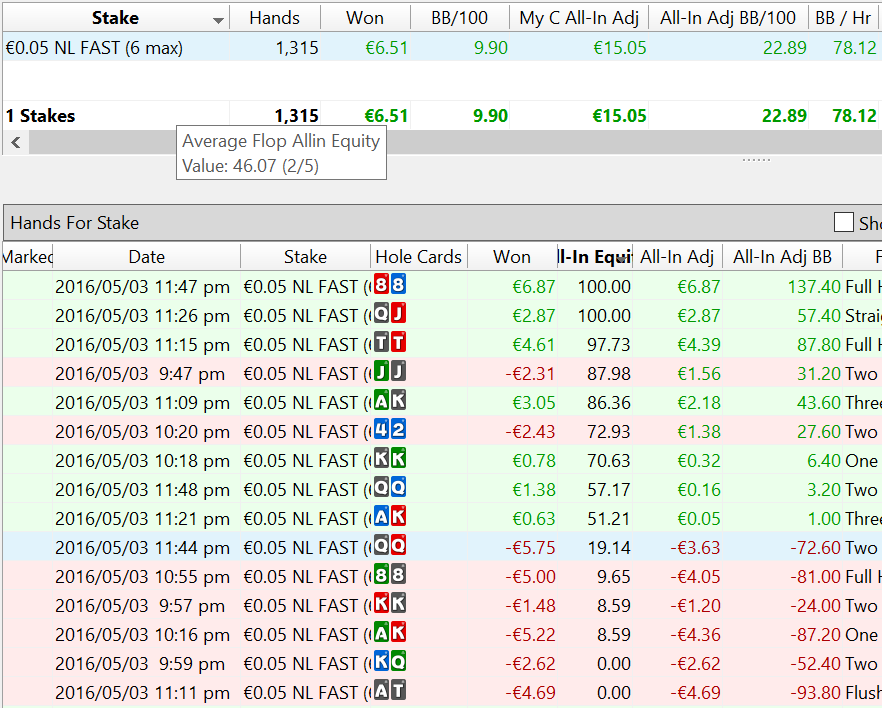Click the Won header in the top summary table

365,18
